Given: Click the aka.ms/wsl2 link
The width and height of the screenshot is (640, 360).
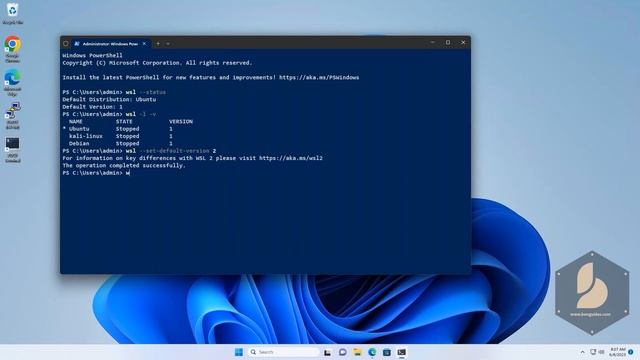Looking at the screenshot, I should [291, 158].
